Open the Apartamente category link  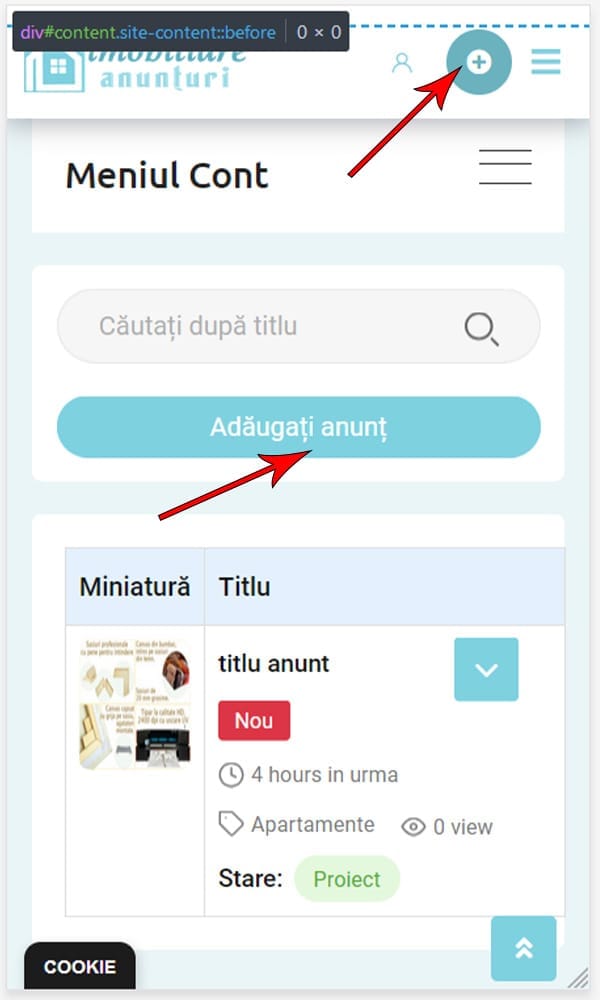click(x=312, y=825)
